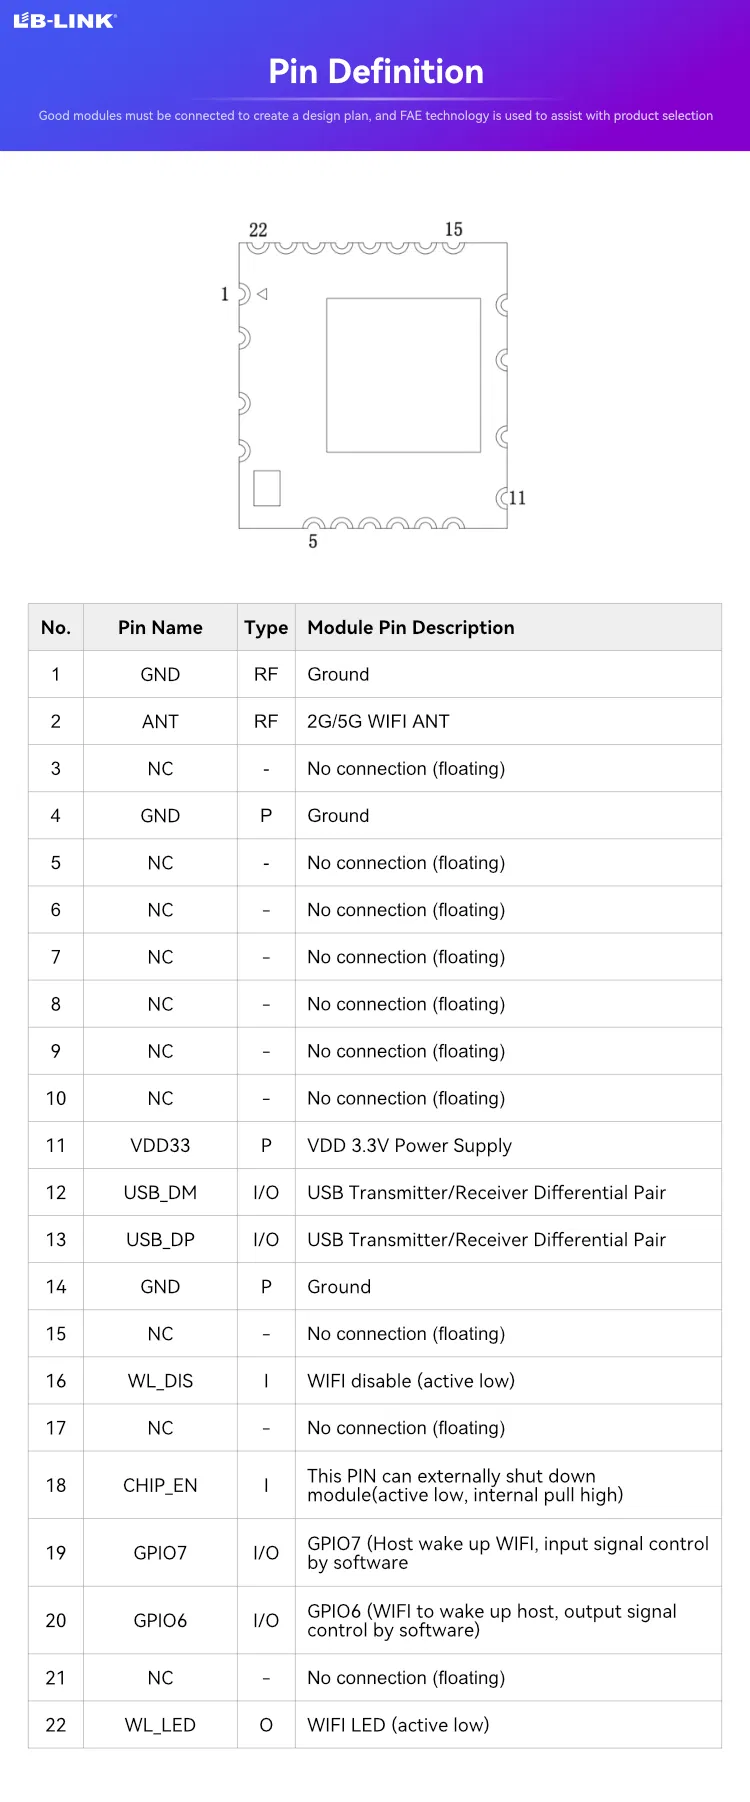This screenshot has width=750, height=1802.
Task: Click the "Module Pin Description" header
Action: pos(411,628)
